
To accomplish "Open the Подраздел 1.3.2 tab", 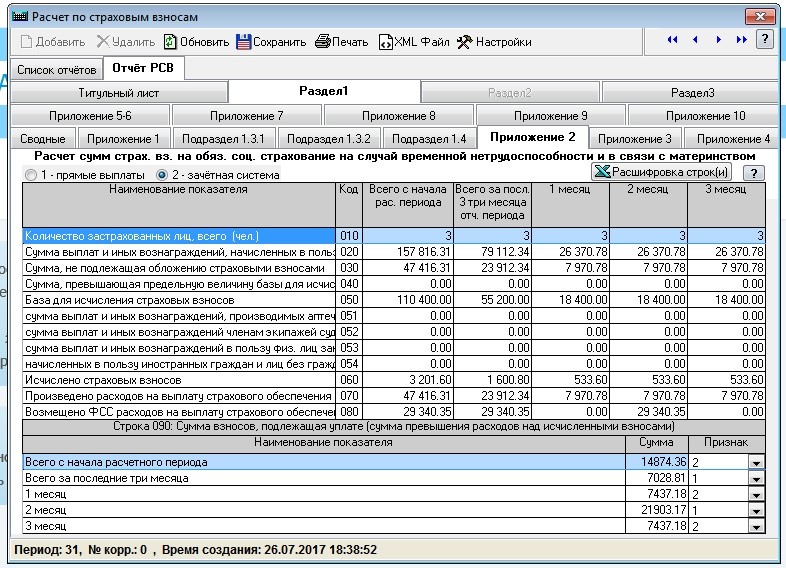I will click(328, 139).
